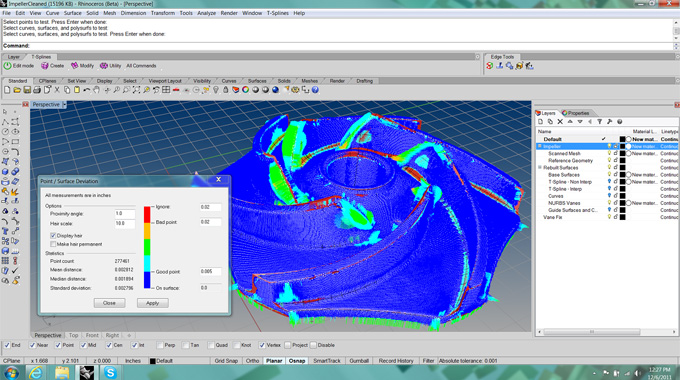Click the light bulb icon in Standard toolbar
680x380 pixels.
216,90
